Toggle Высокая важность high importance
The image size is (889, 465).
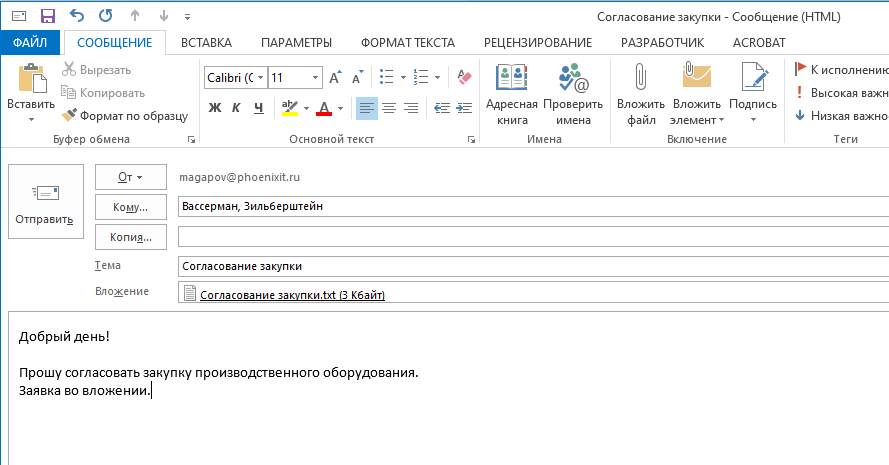(841, 92)
